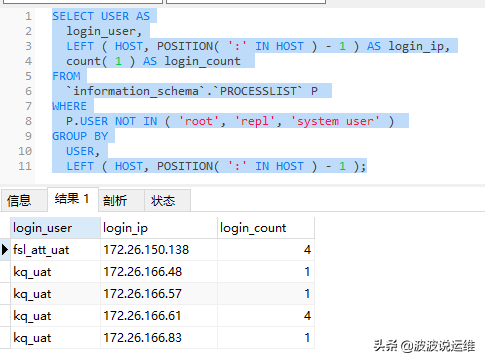
Task: Click line number 11 in the editor gutter
Action: [x=25, y=166]
